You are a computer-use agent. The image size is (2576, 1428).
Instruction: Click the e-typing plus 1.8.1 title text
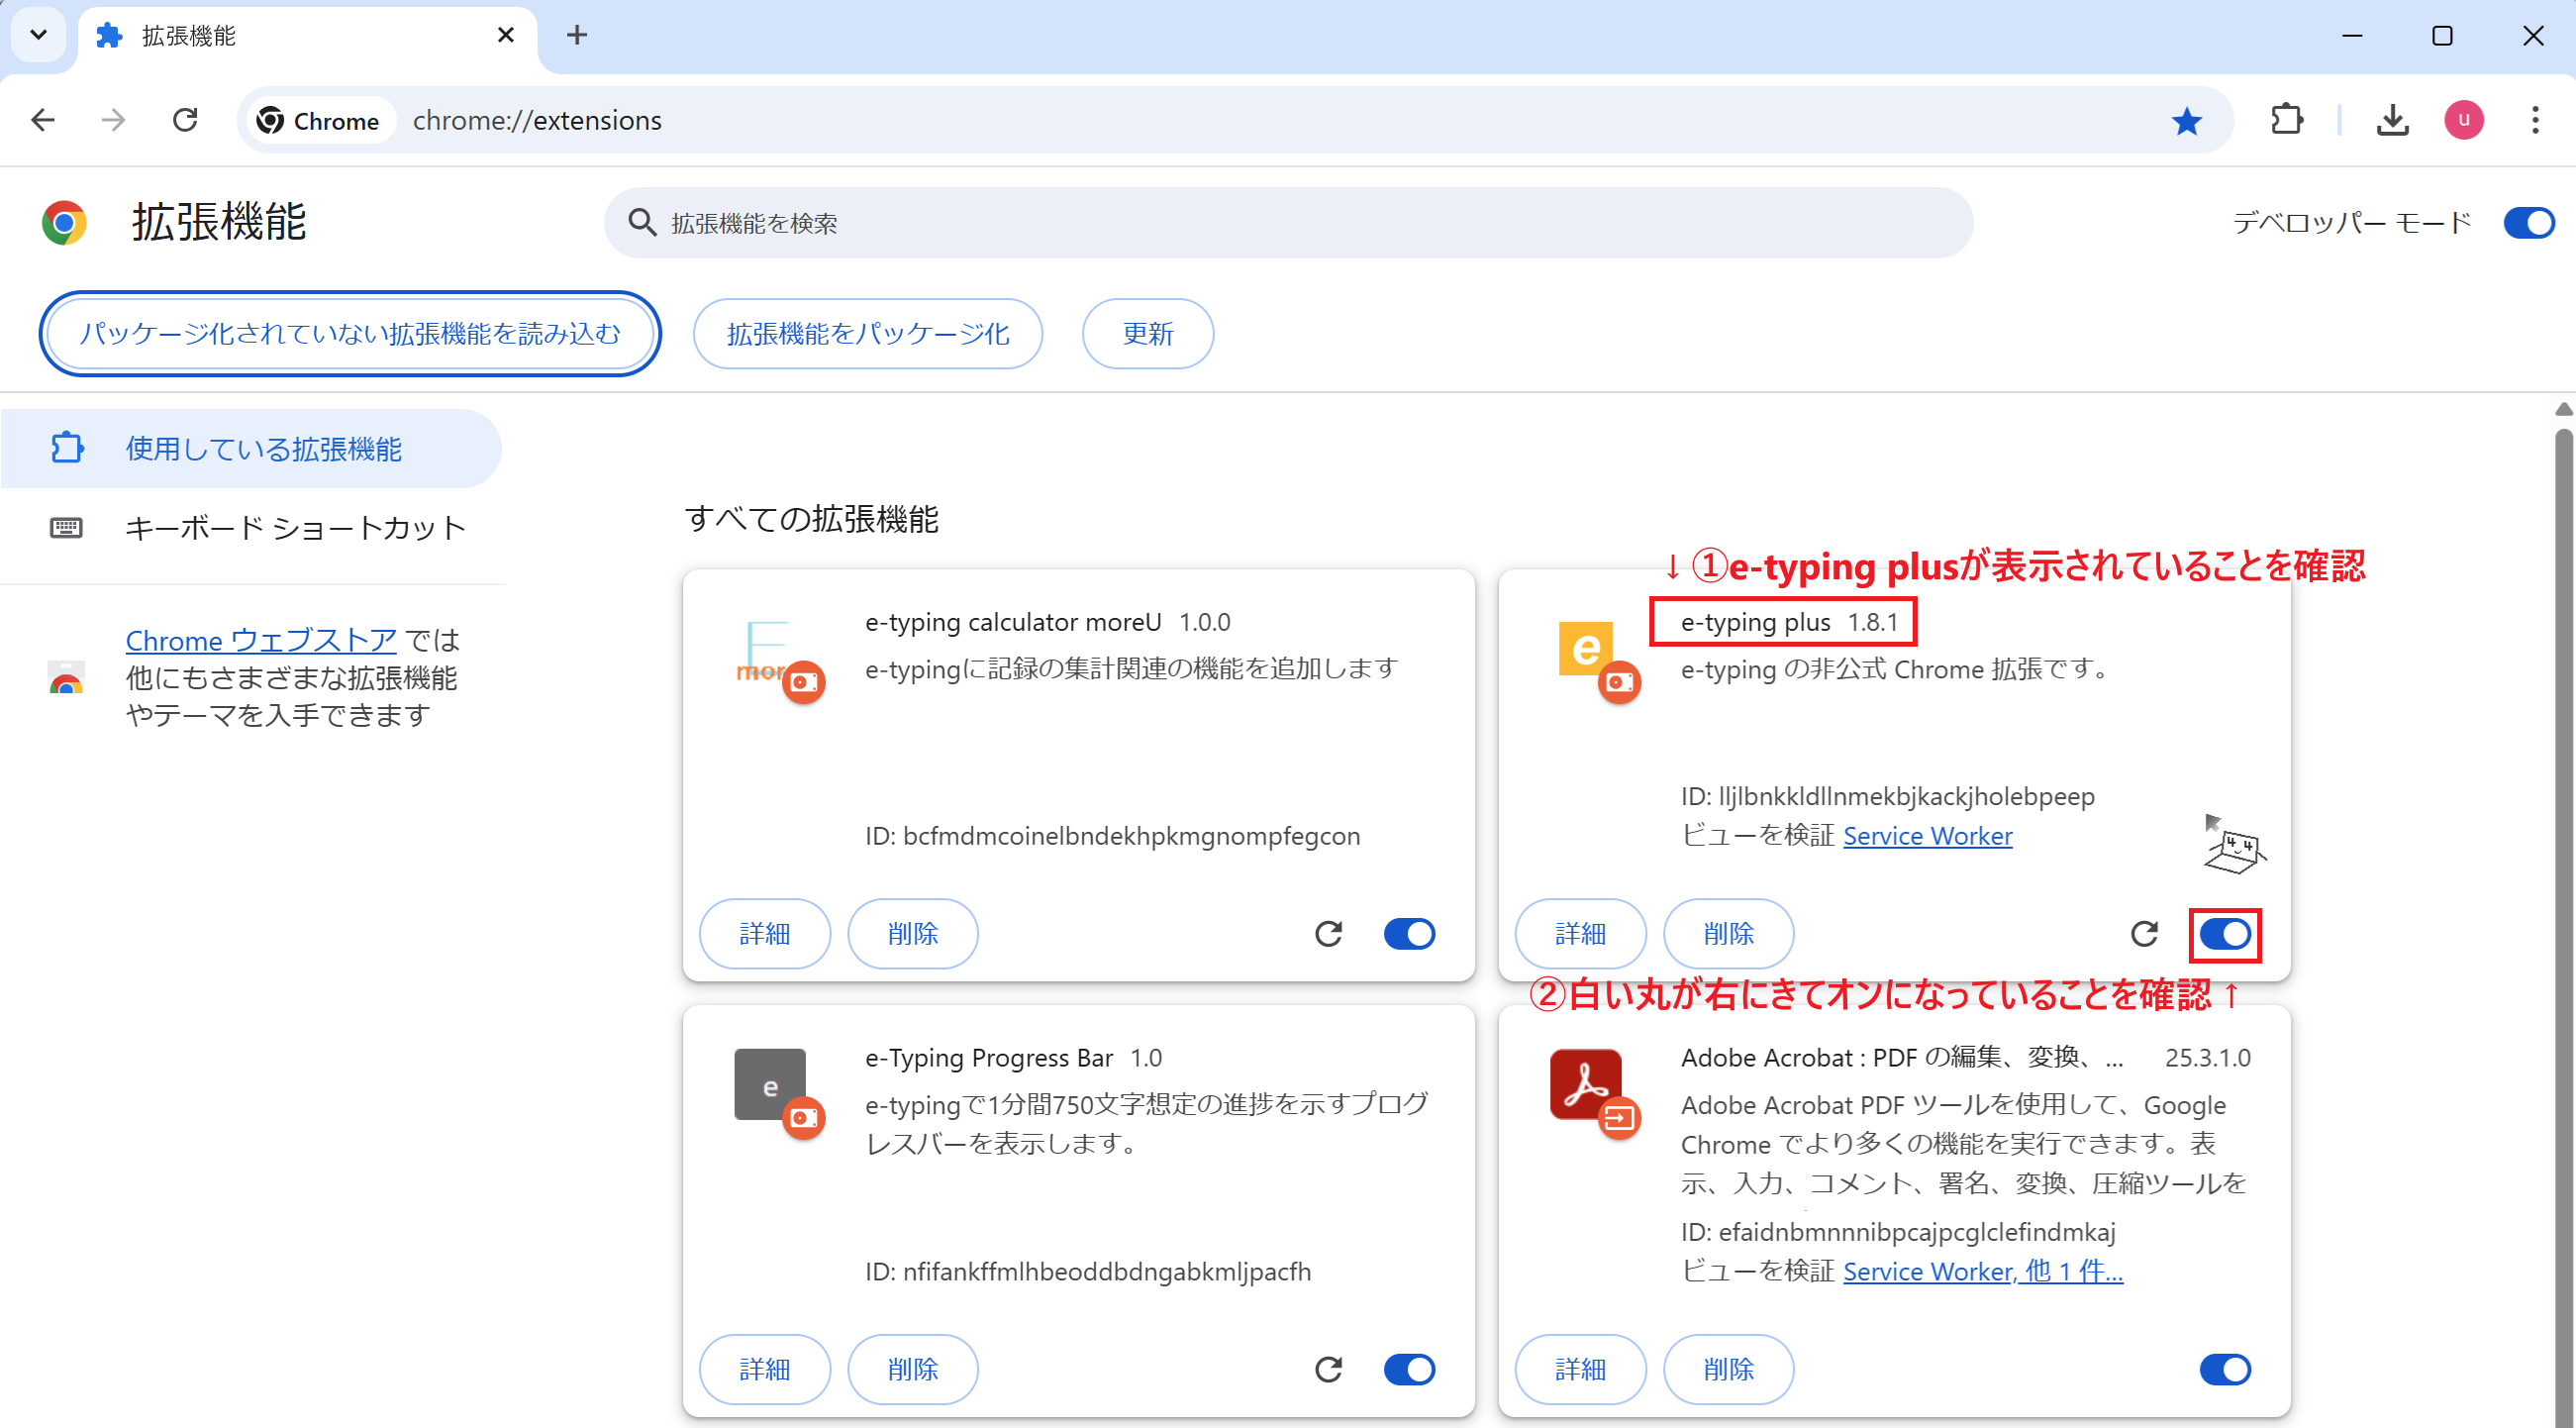pos(1789,622)
